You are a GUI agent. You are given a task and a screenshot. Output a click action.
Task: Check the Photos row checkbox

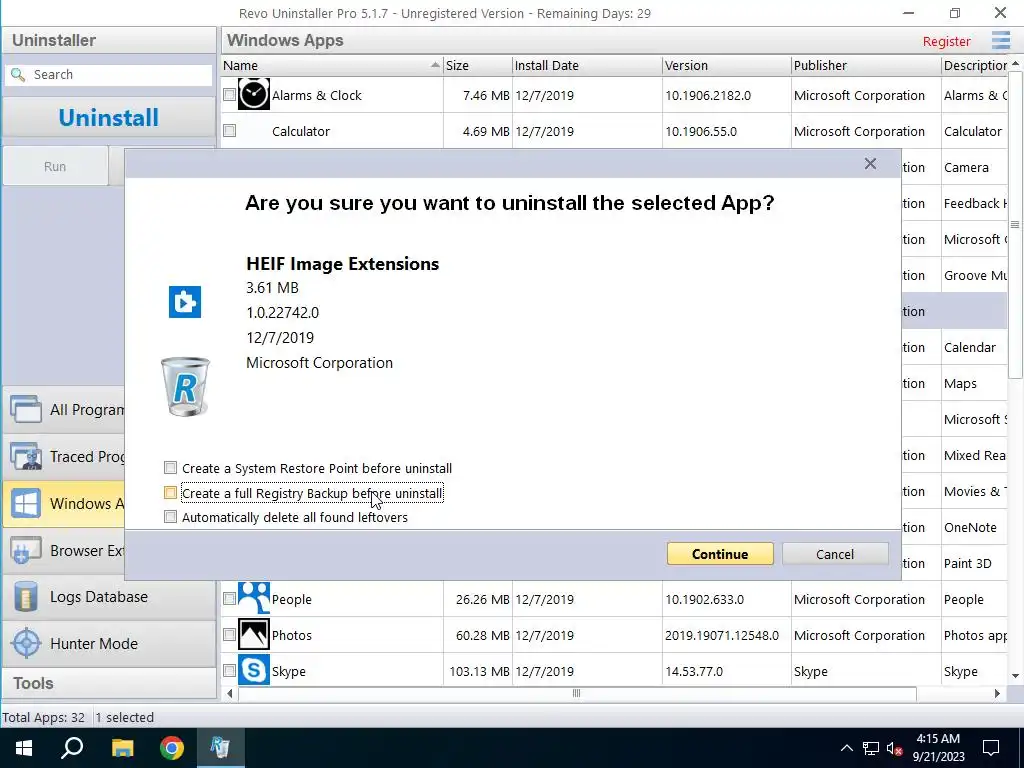pyautogui.click(x=229, y=635)
